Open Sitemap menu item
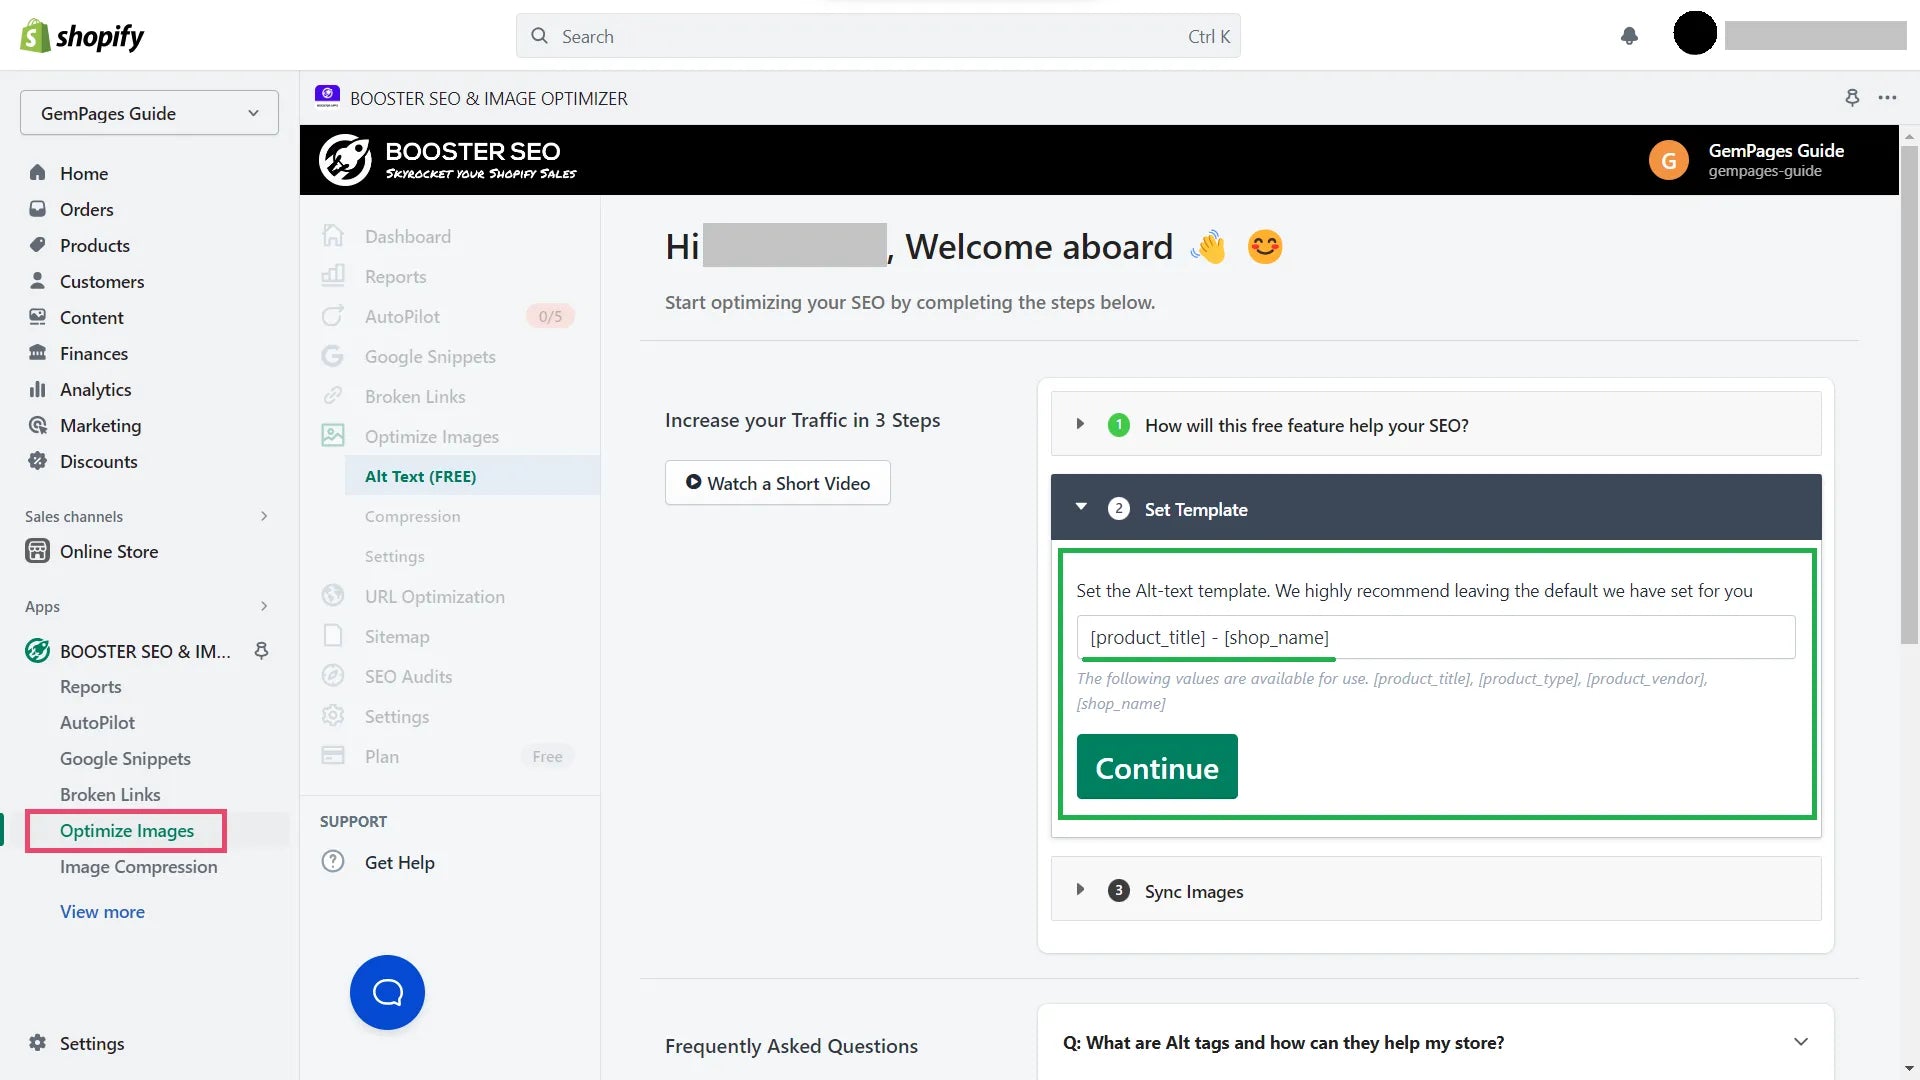Screen dimensions: 1920x1080 point(397,636)
